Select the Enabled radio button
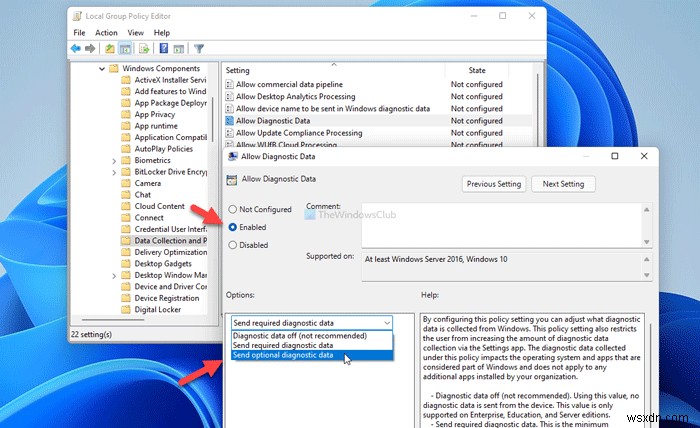 point(233,227)
